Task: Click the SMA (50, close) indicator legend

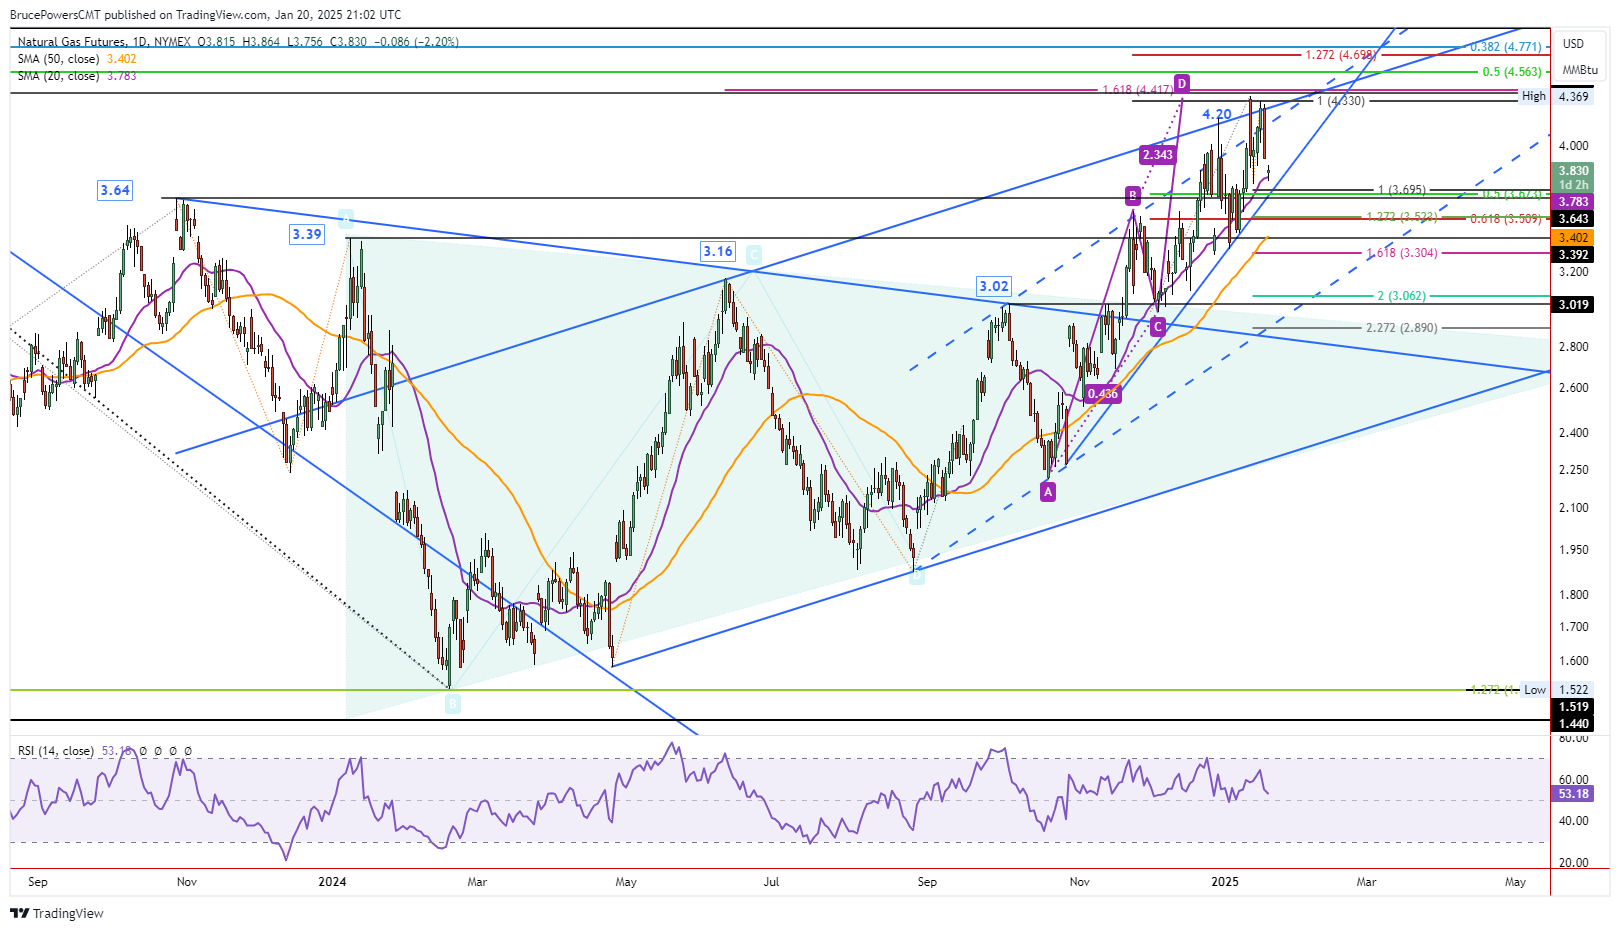Action: point(58,59)
